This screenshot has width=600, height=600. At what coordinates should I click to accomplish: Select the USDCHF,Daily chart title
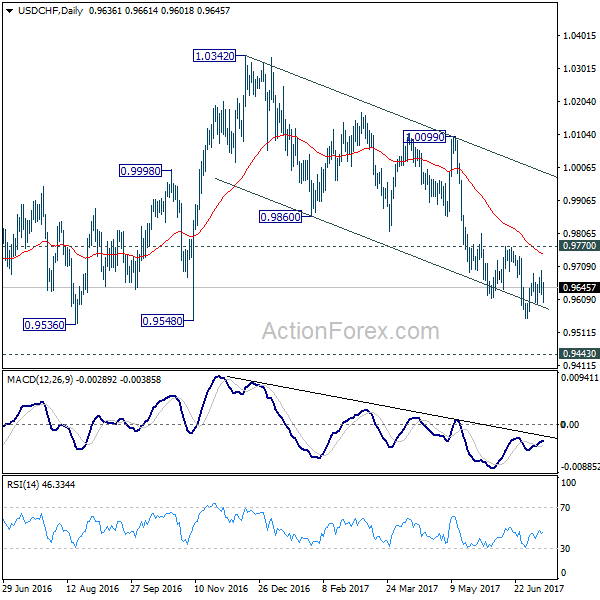point(50,11)
